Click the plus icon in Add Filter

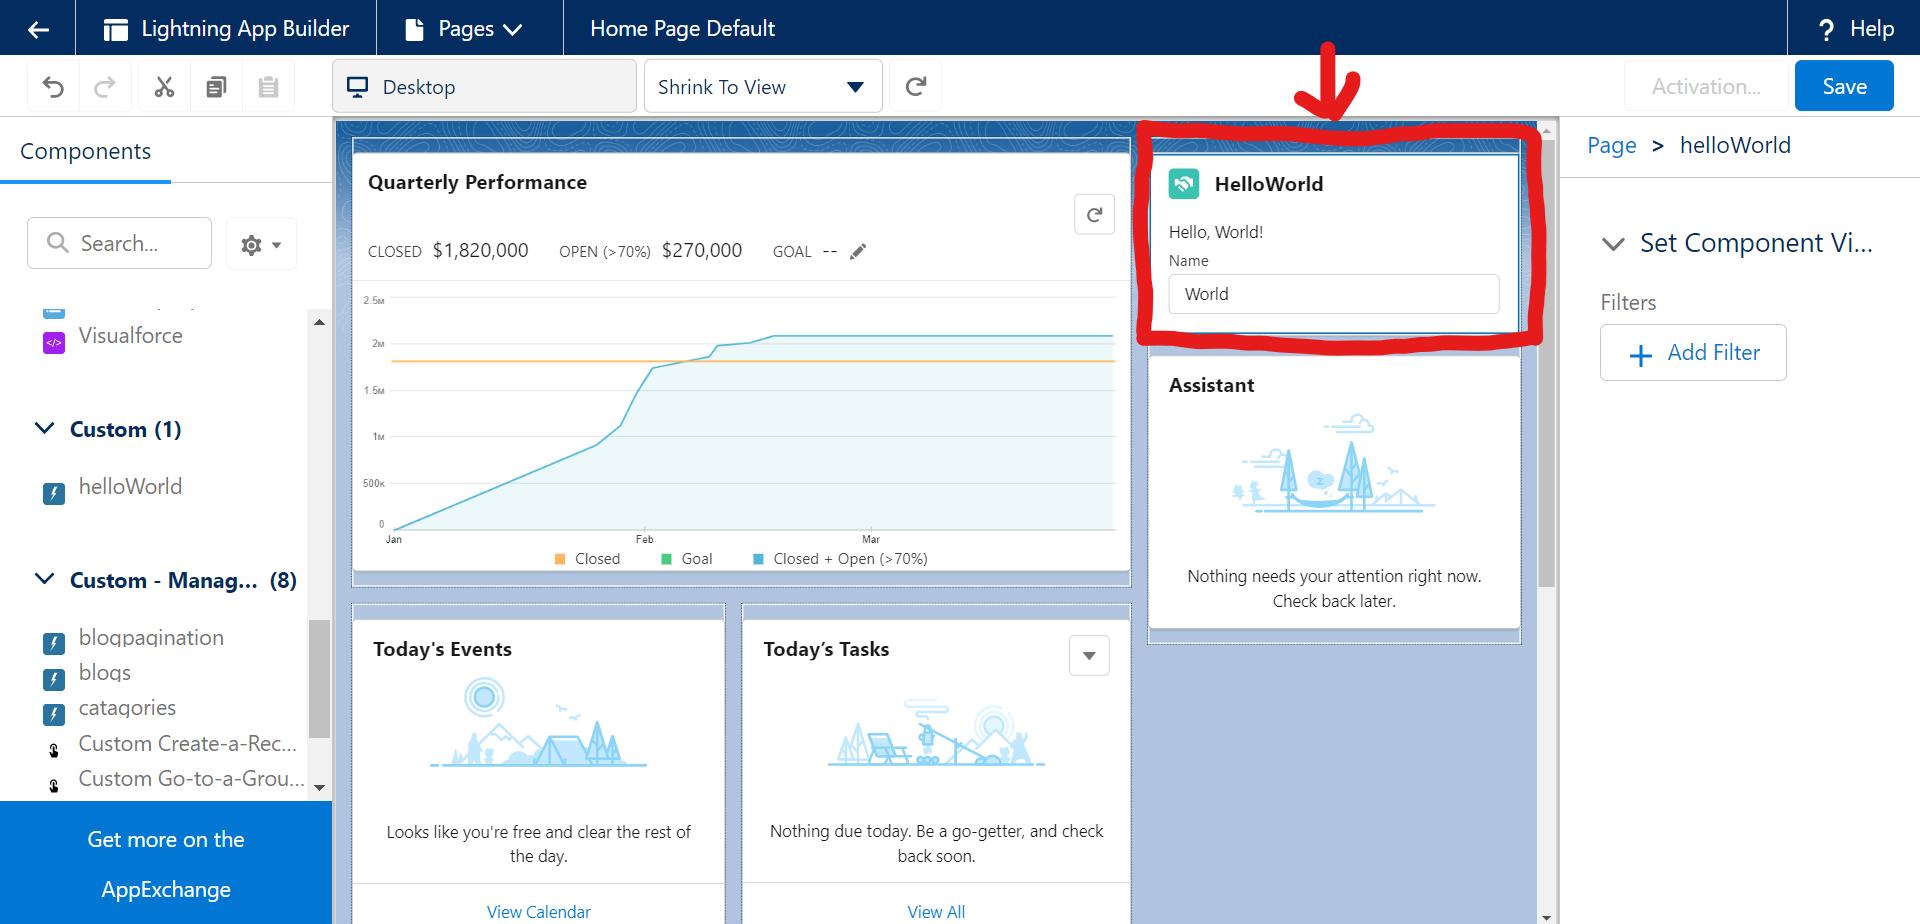pos(1640,355)
